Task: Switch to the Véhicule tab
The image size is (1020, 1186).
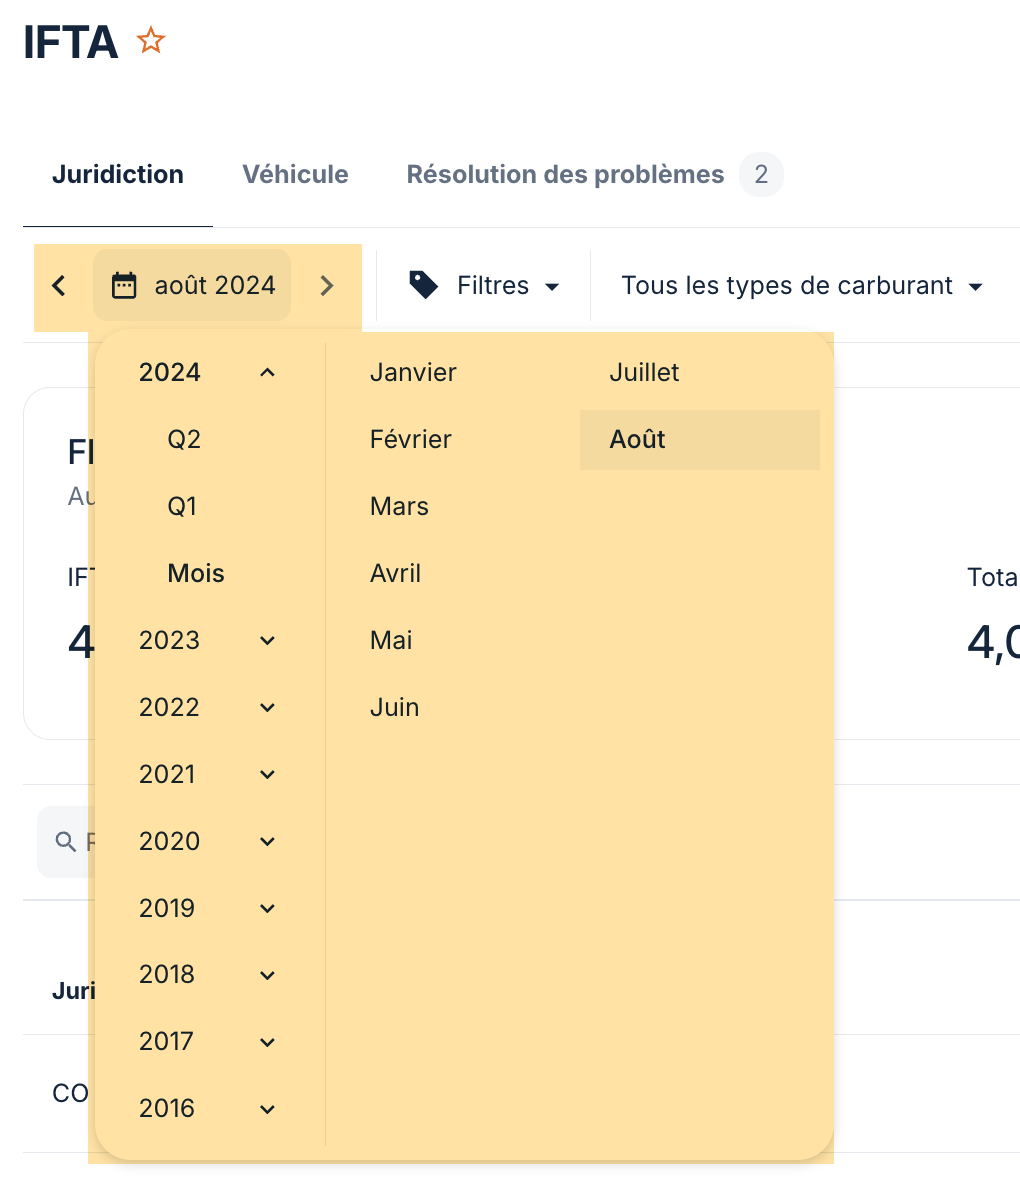Action: [295, 175]
